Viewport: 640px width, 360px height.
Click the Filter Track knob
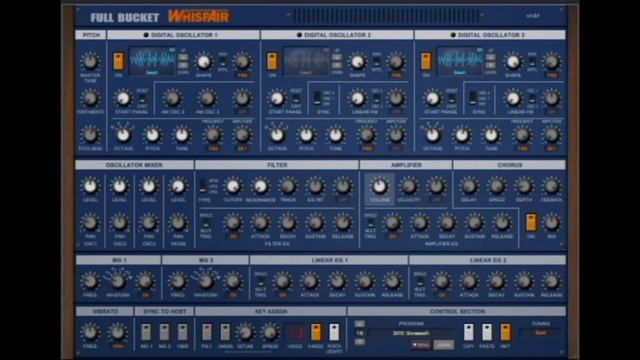[x=288, y=186]
